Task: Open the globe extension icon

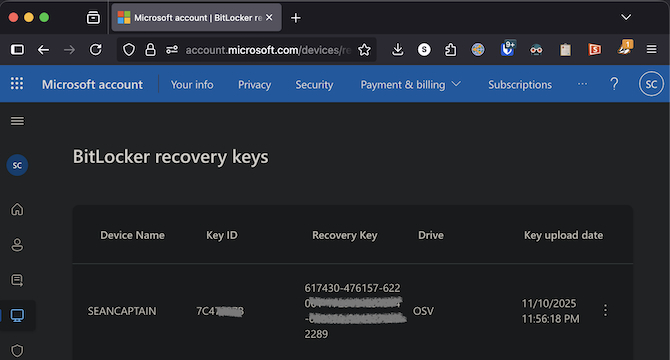Action: coord(478,50)
